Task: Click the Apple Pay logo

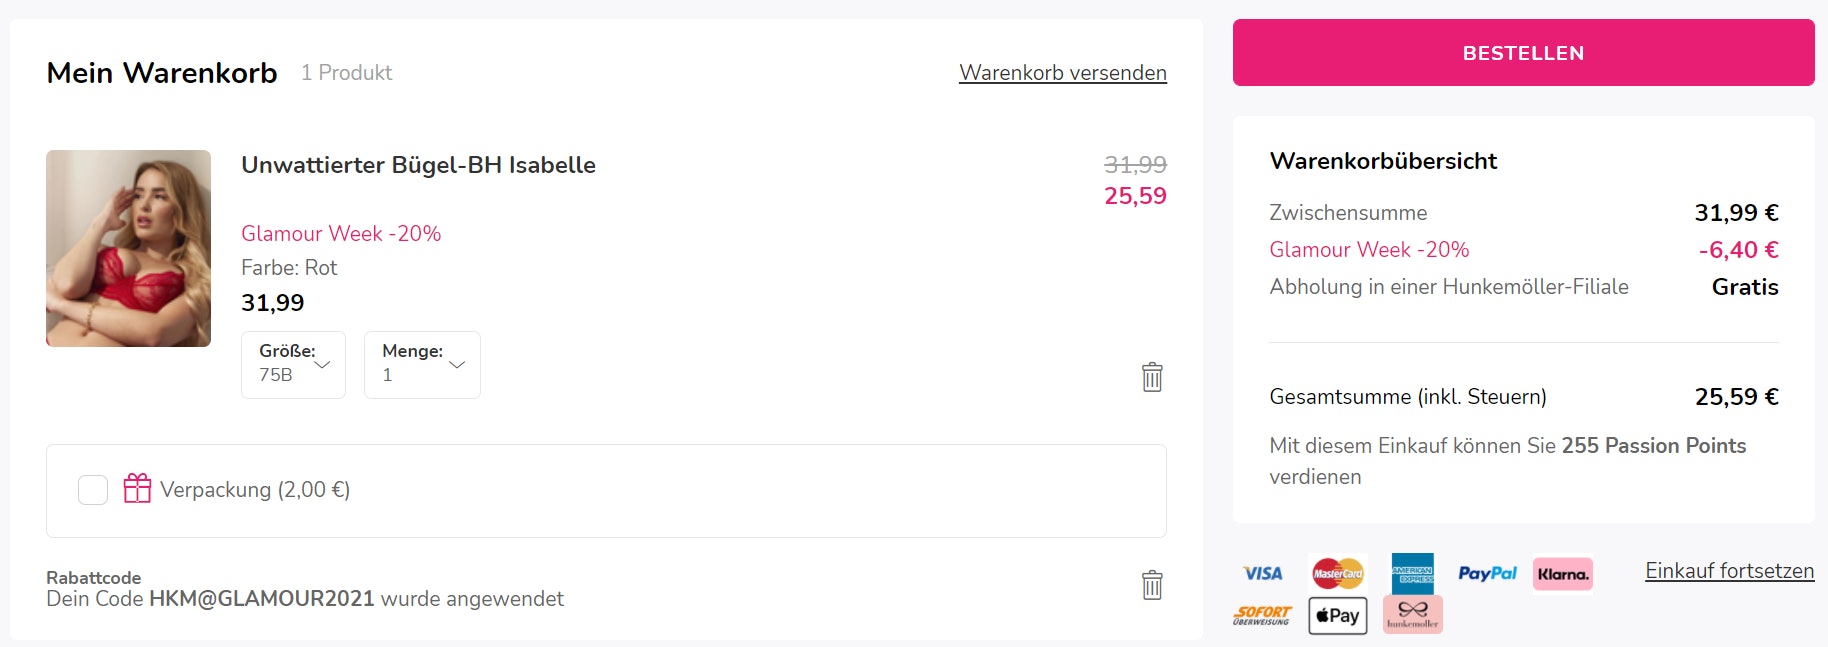Action: [x=1337, y=615]
